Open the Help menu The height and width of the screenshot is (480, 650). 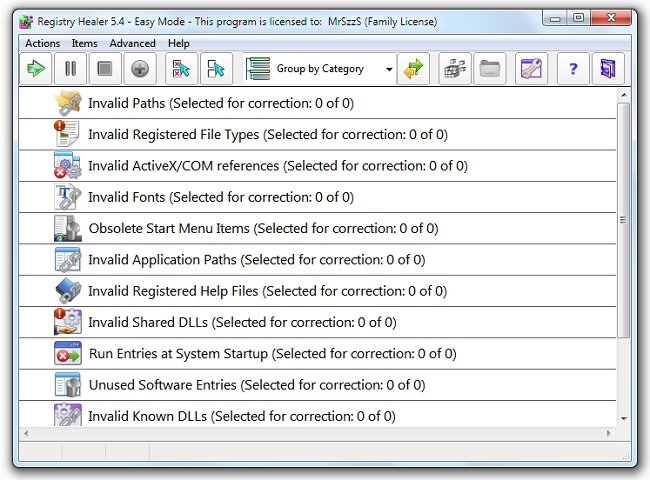pos(179,43)
